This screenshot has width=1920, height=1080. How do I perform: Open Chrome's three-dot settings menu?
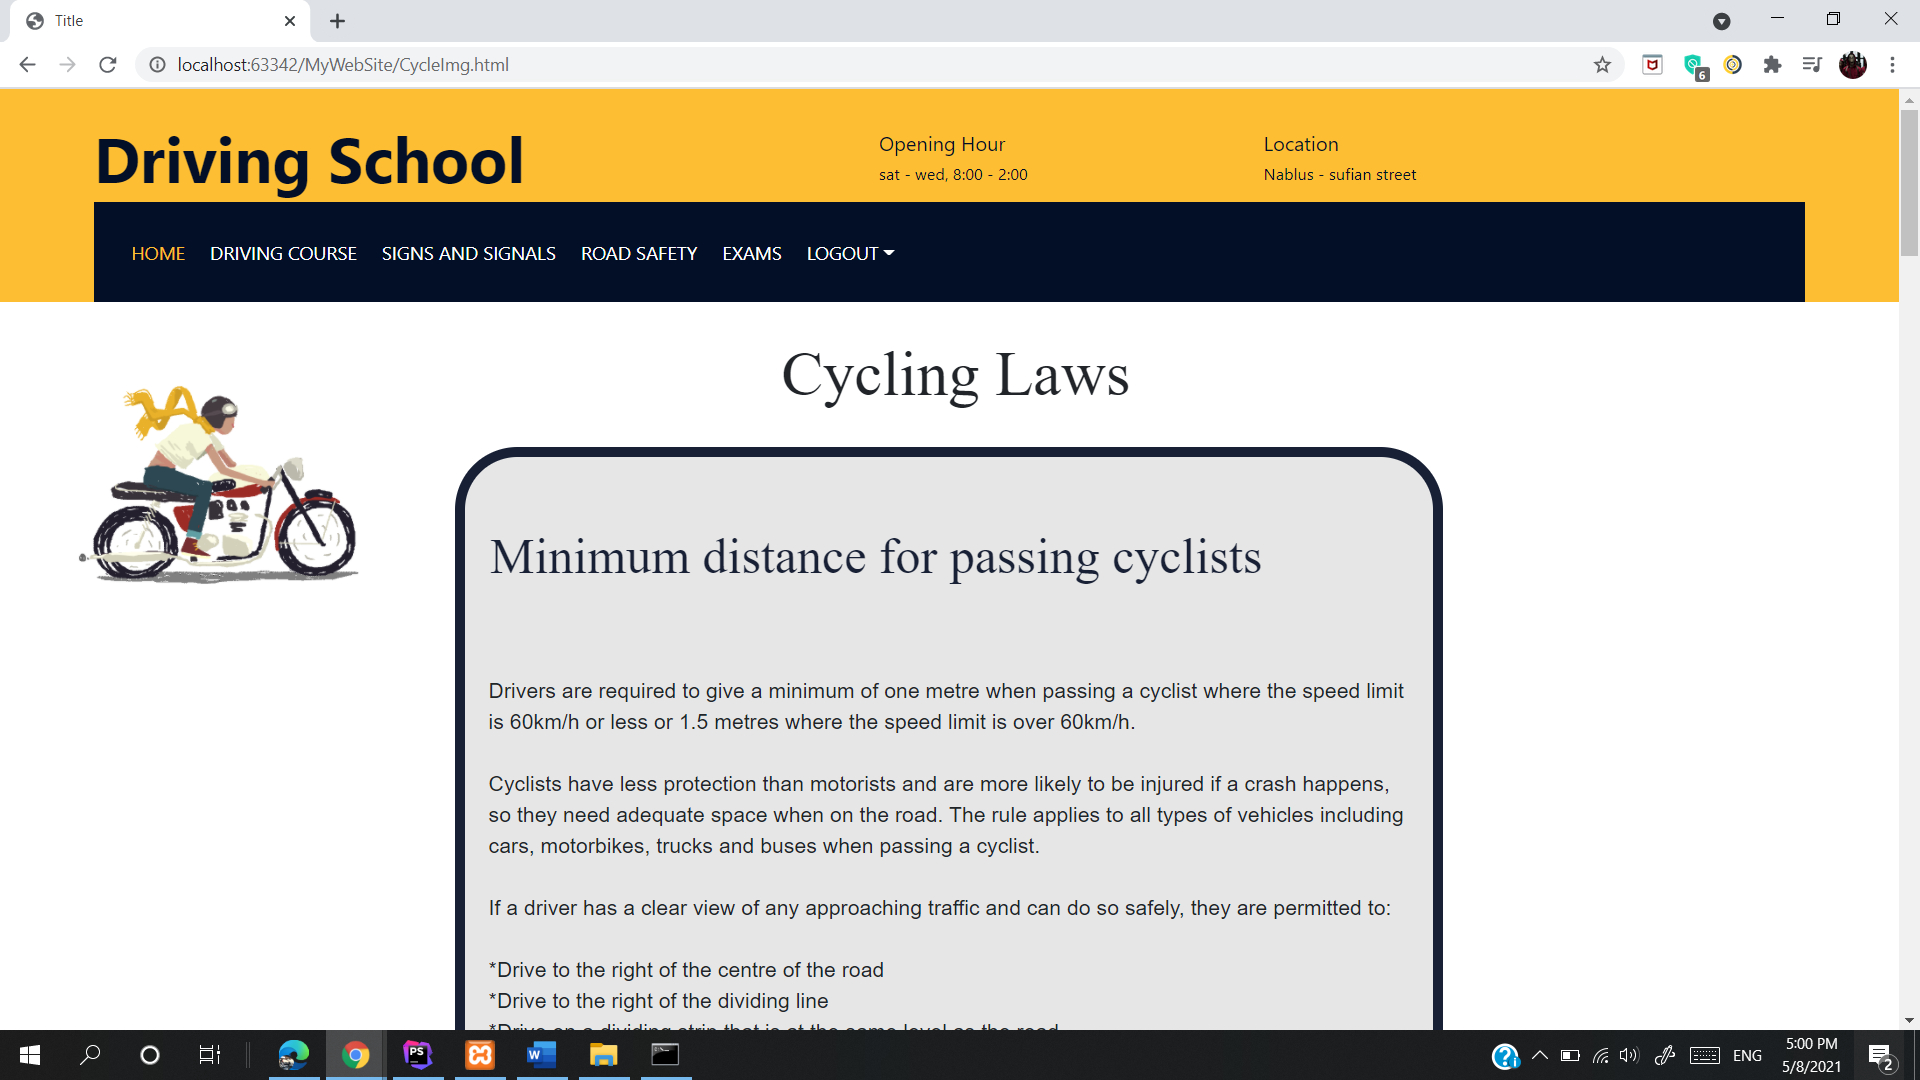pos(1893,64)
